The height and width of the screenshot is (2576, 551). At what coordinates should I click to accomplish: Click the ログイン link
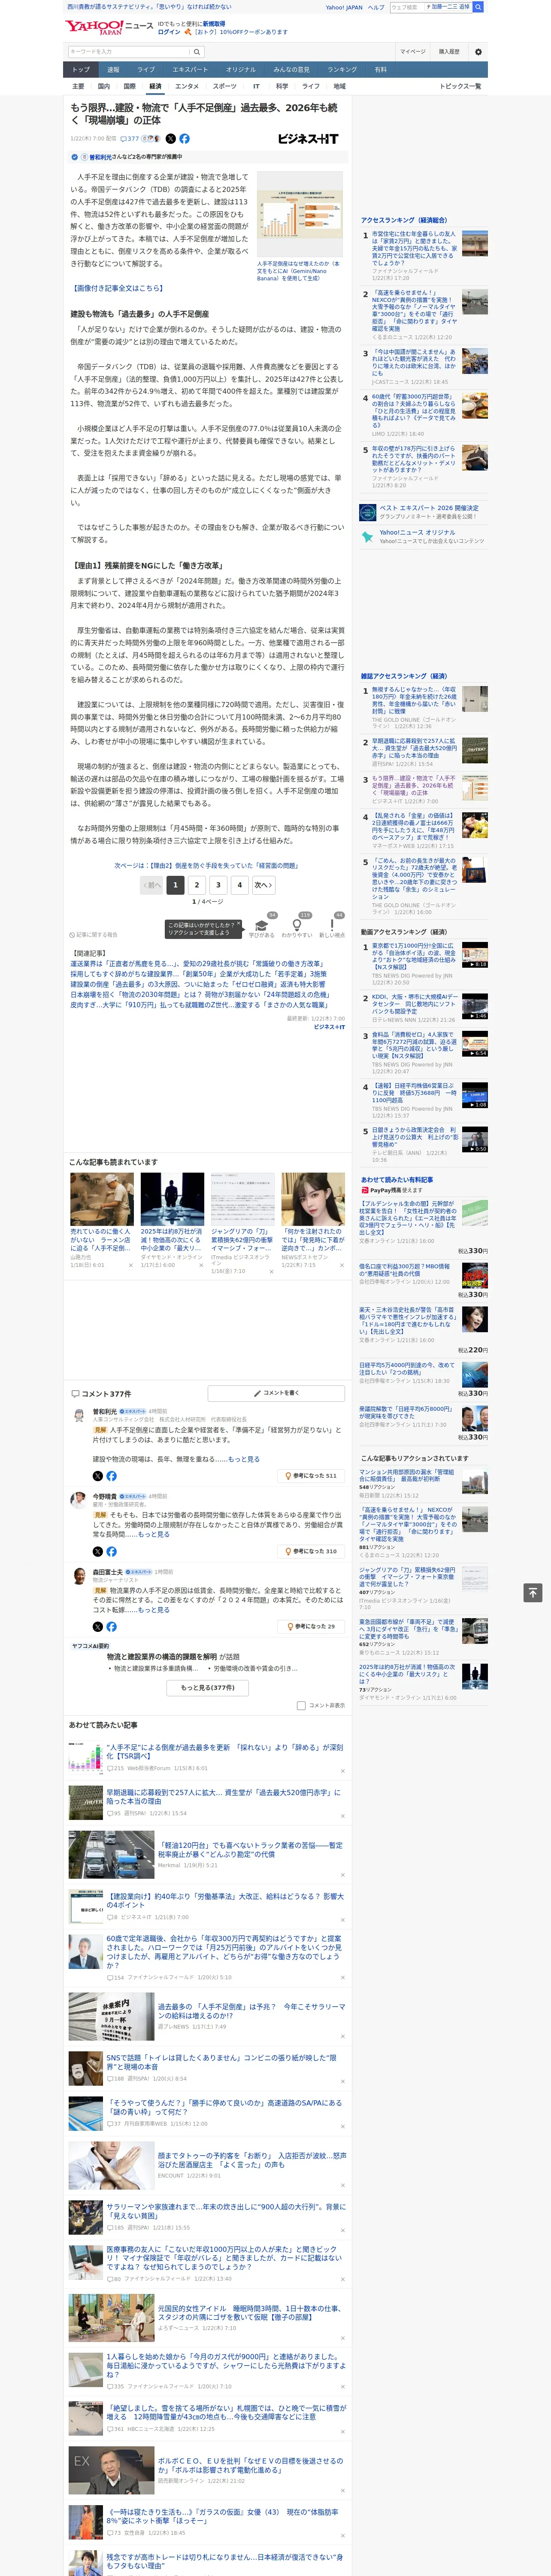(x=169, y=32)
